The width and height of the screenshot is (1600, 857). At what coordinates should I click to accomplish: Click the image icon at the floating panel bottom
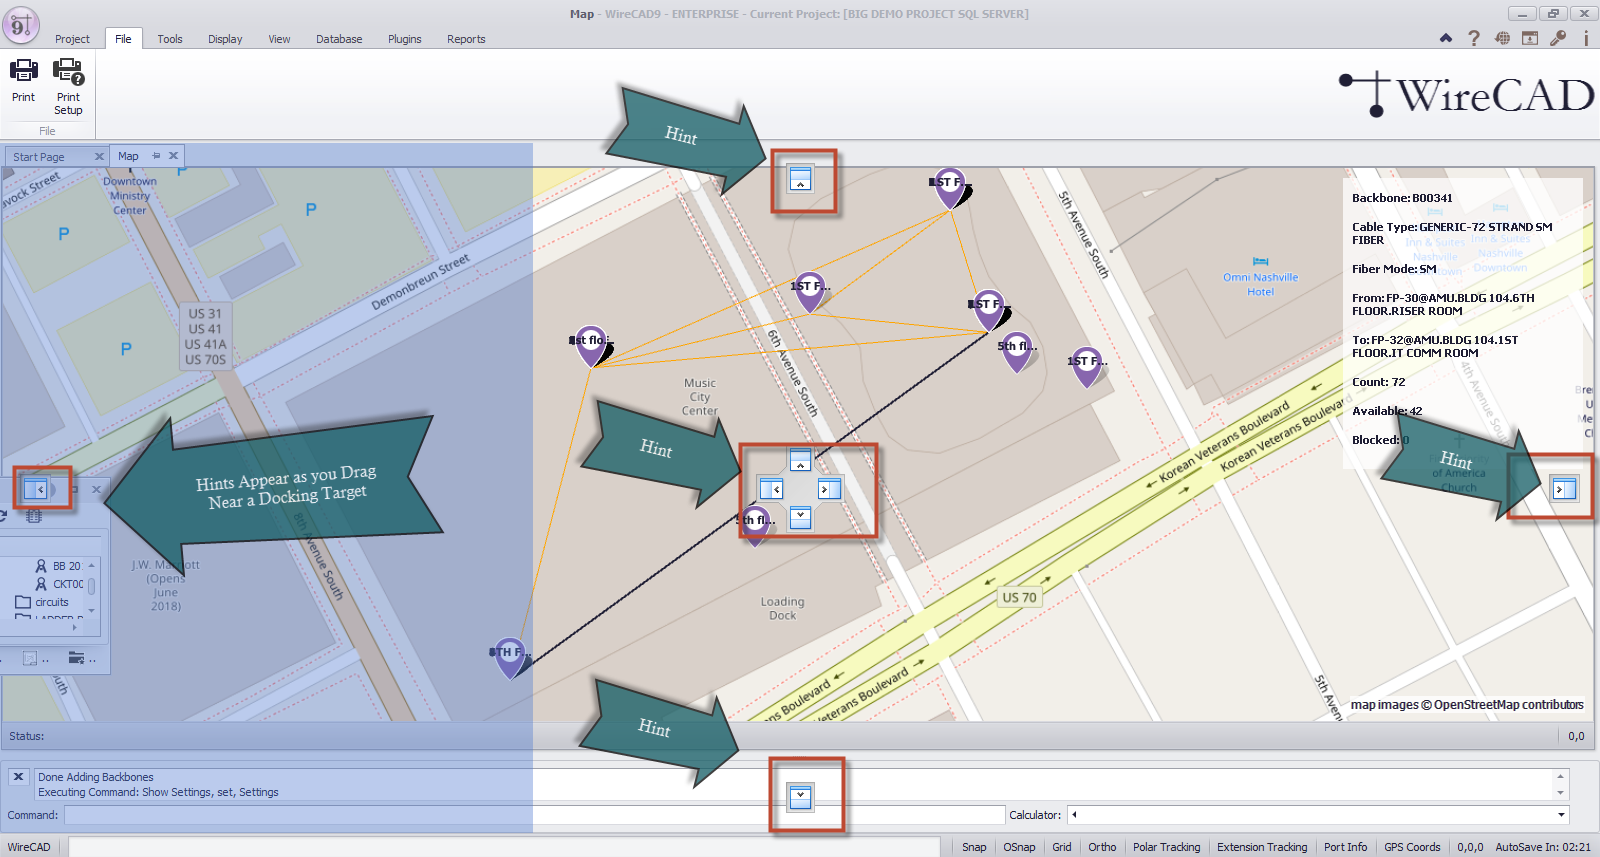30,658
